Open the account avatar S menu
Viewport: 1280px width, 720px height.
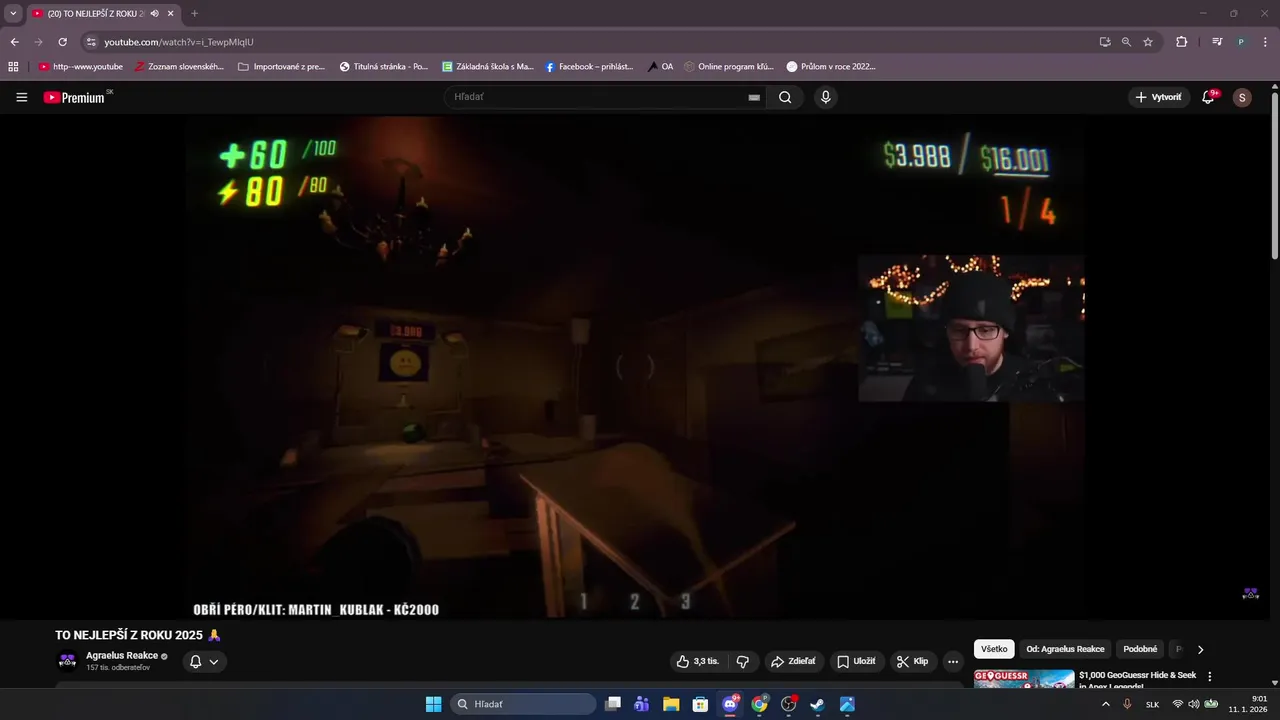(1242, 97)
